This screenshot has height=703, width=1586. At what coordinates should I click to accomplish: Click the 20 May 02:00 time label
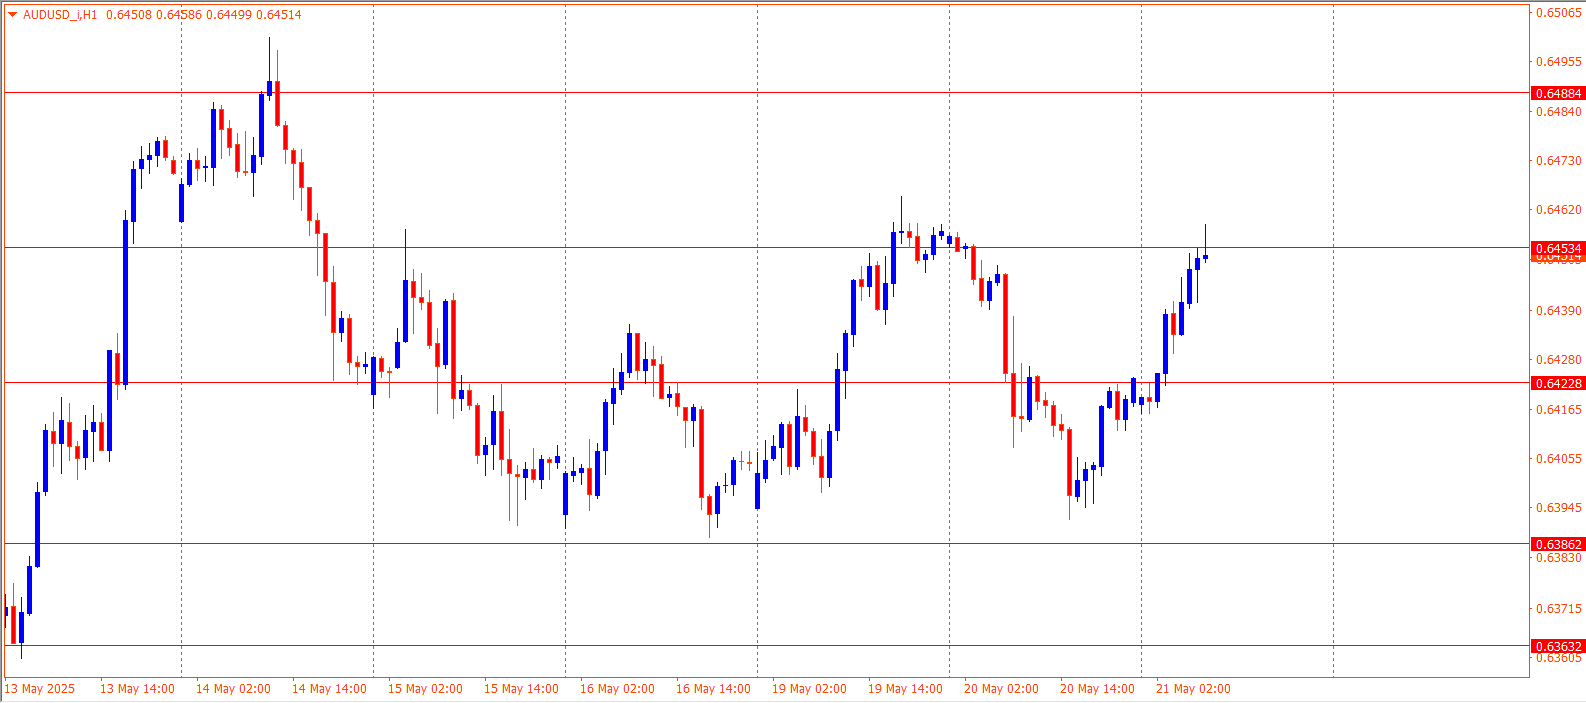[x=1001, y=689]
